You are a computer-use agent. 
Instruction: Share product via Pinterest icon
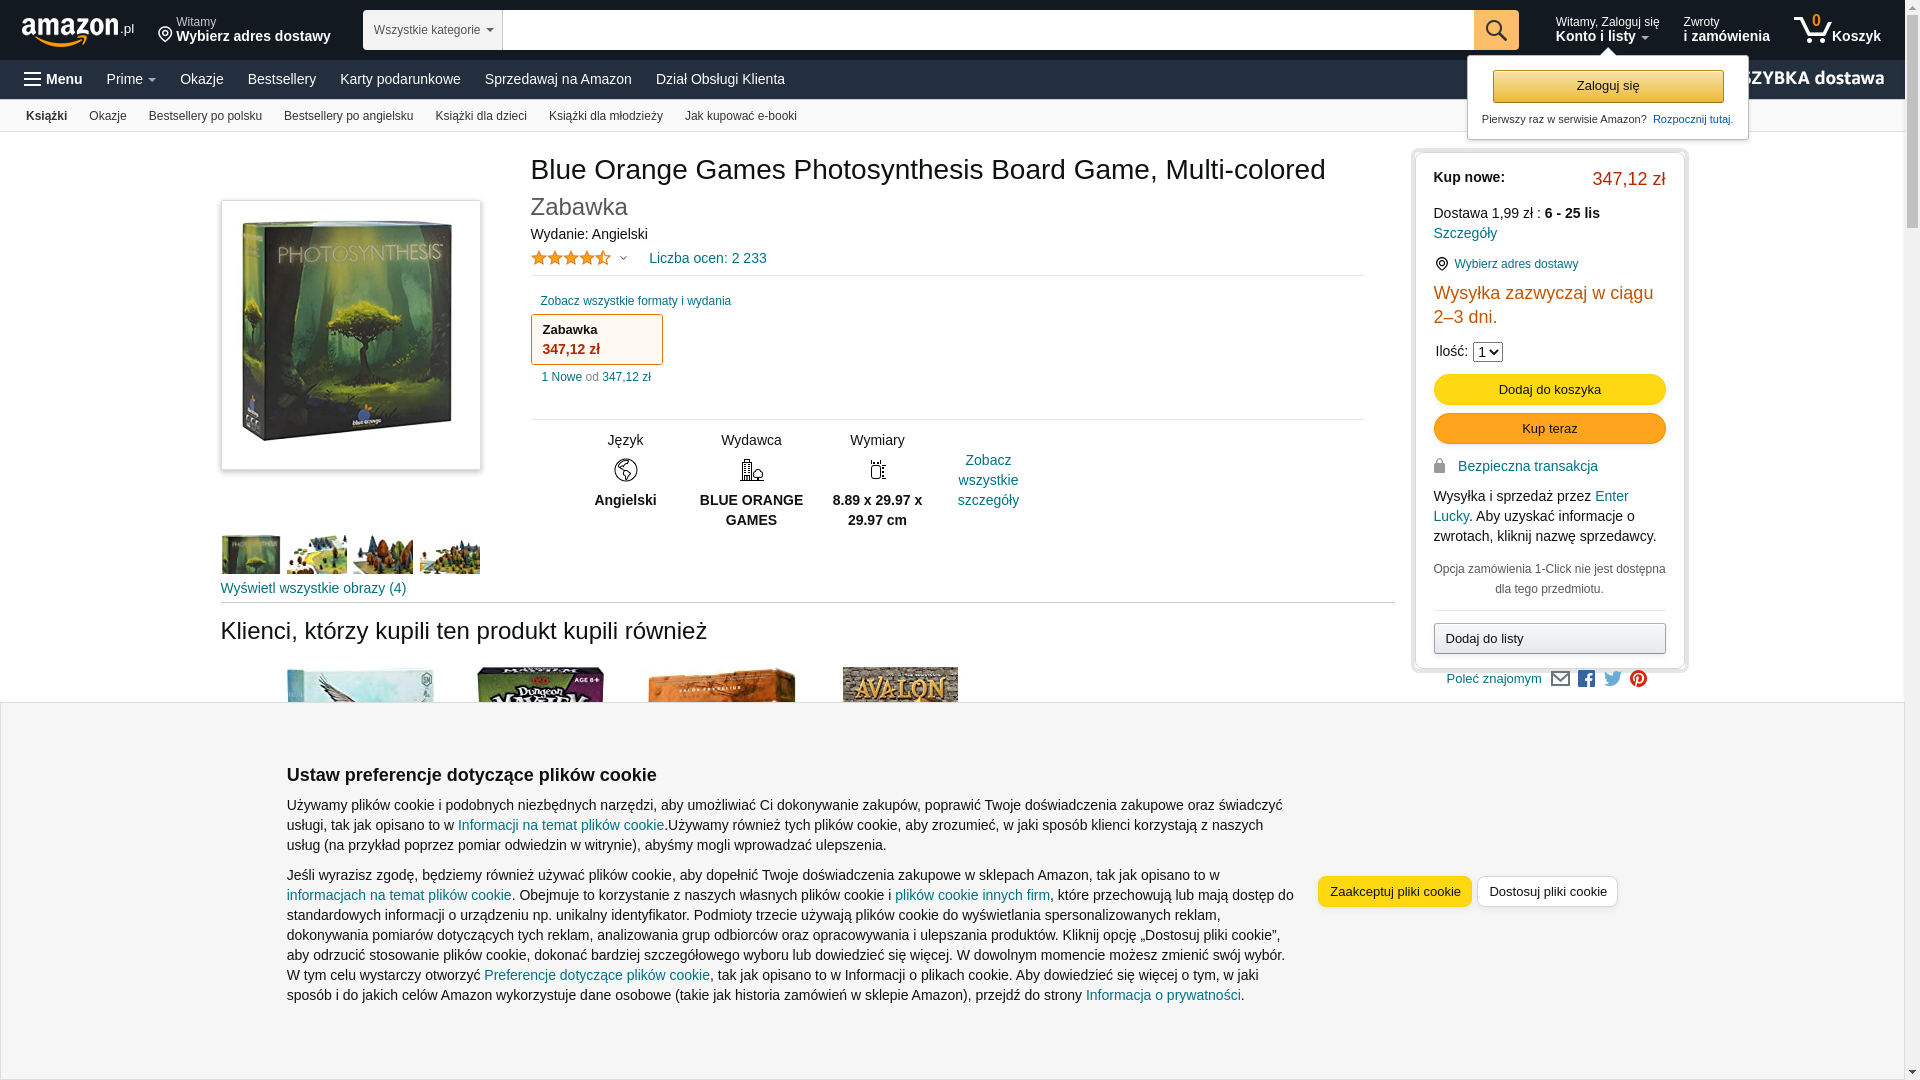click(x=1638, y=679)
